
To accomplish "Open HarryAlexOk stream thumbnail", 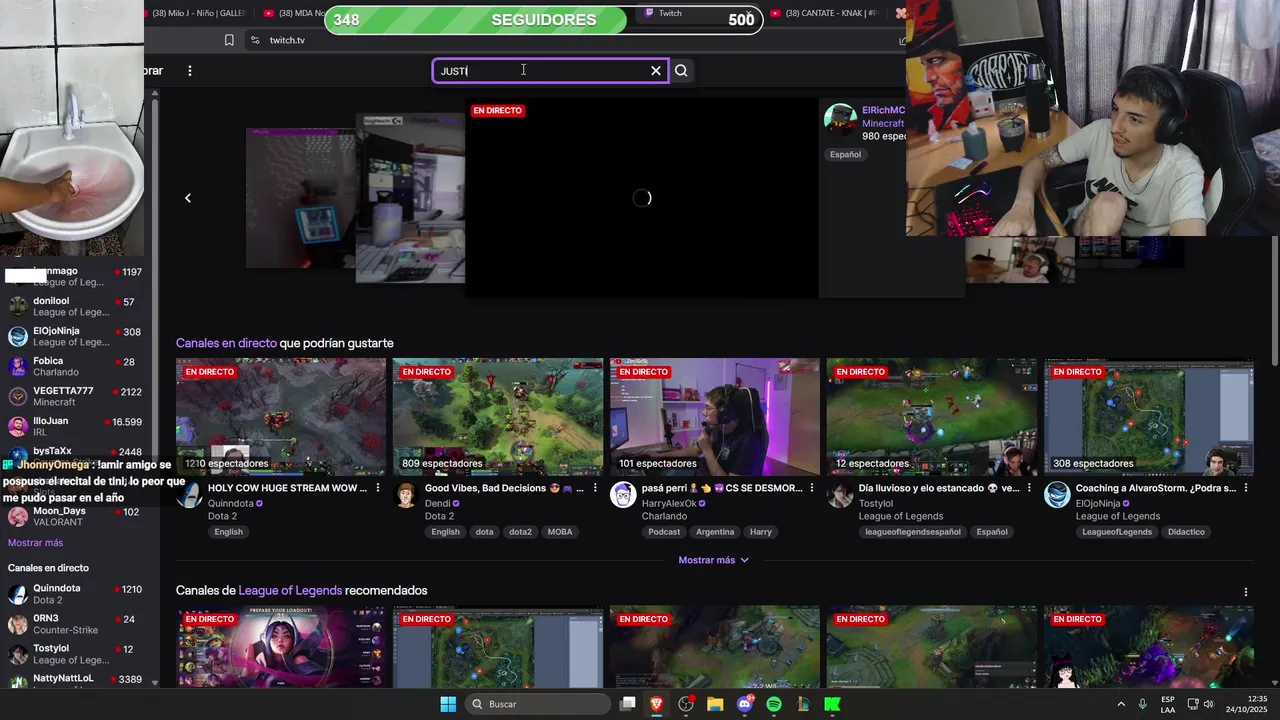I will tap(715, 416).
